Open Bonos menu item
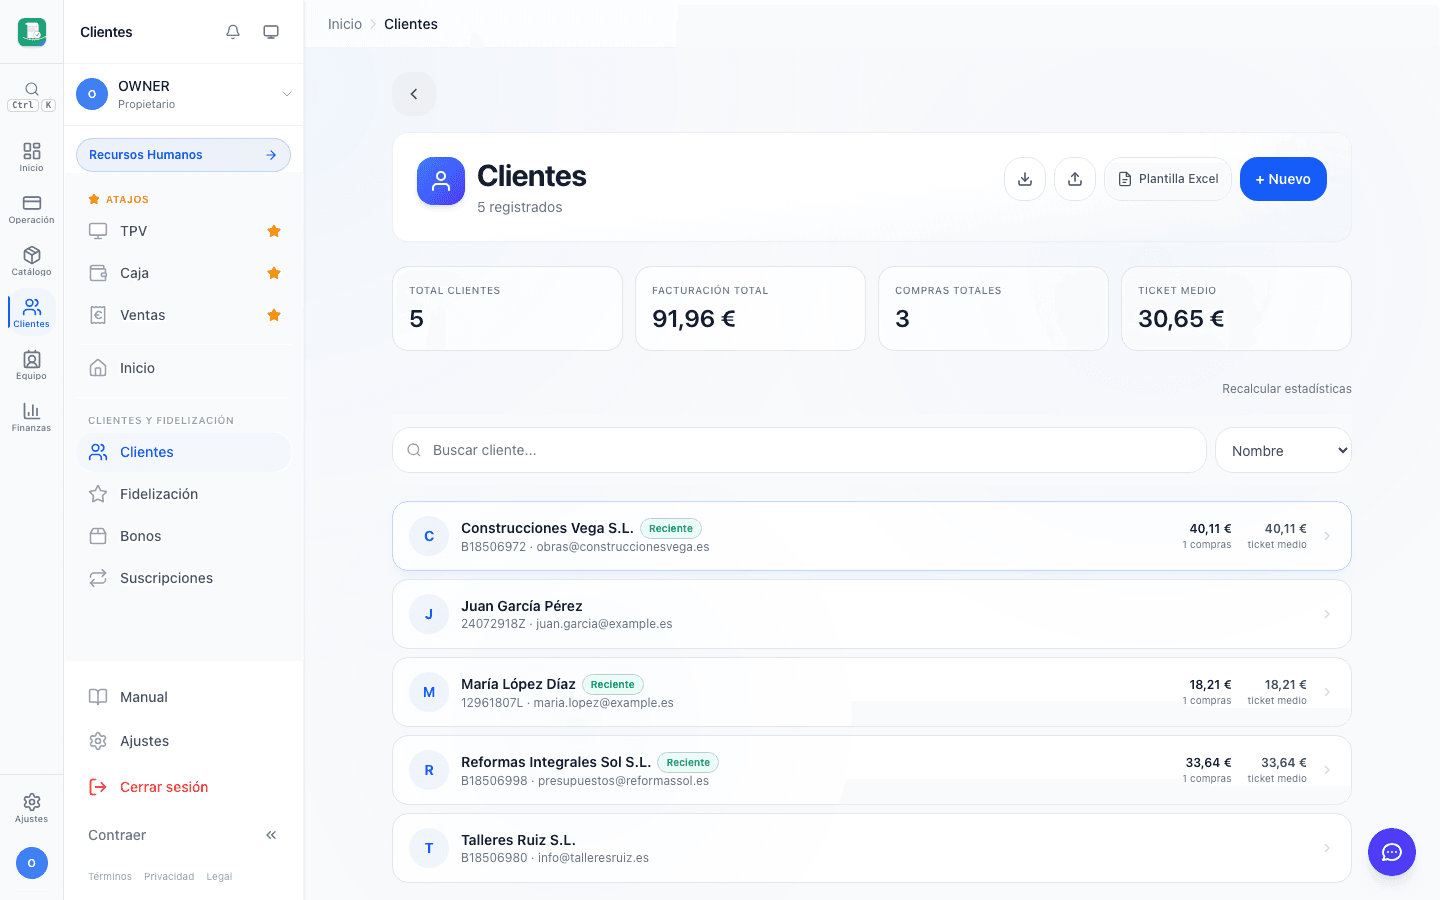1440x900 pixels. (184, 536)
